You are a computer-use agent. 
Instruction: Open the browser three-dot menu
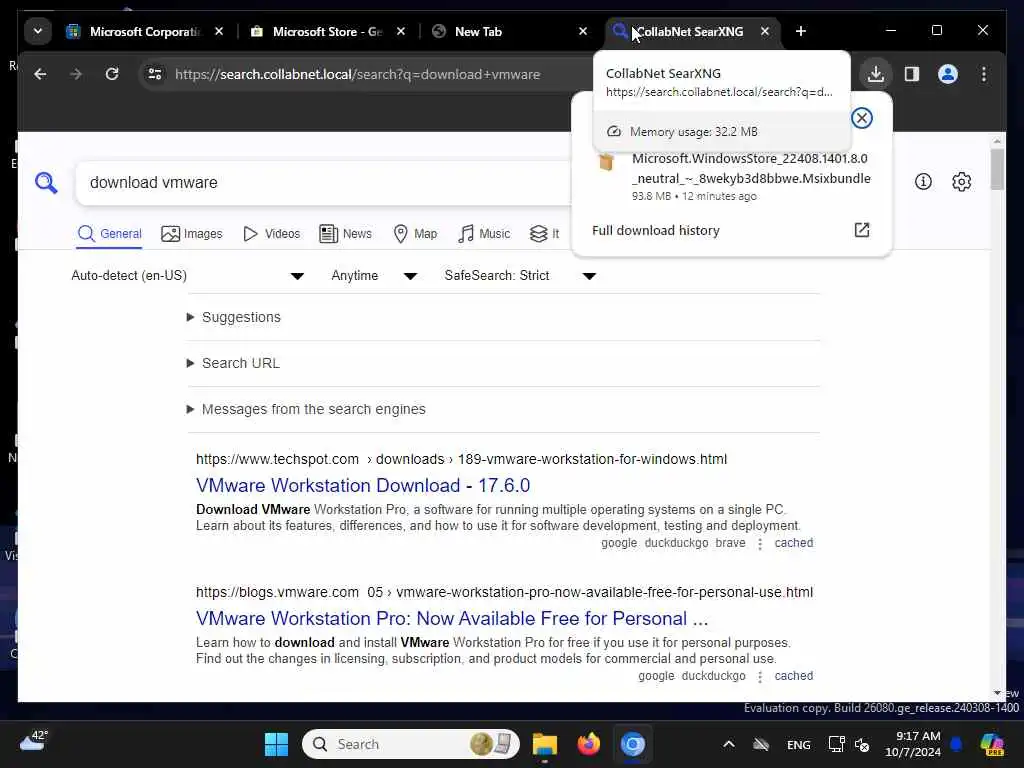point(984,74)
